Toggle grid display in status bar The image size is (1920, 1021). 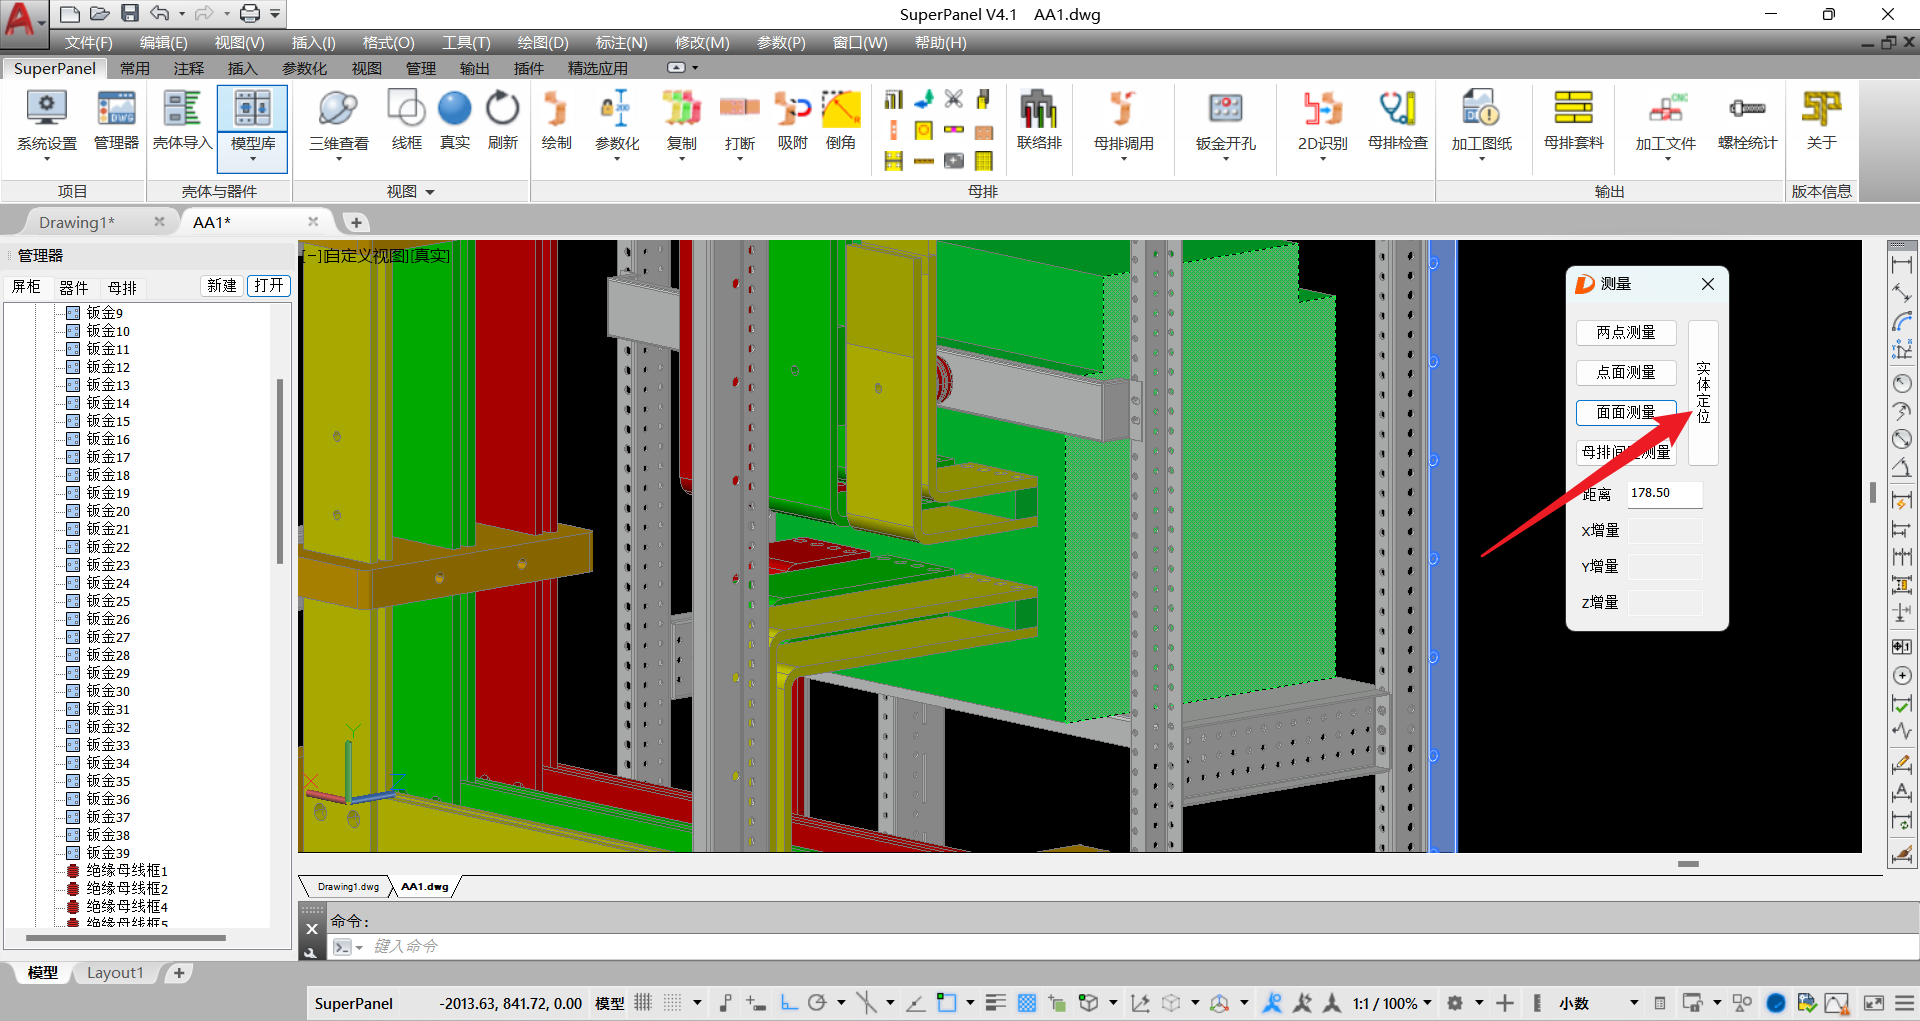(643, 1002)
